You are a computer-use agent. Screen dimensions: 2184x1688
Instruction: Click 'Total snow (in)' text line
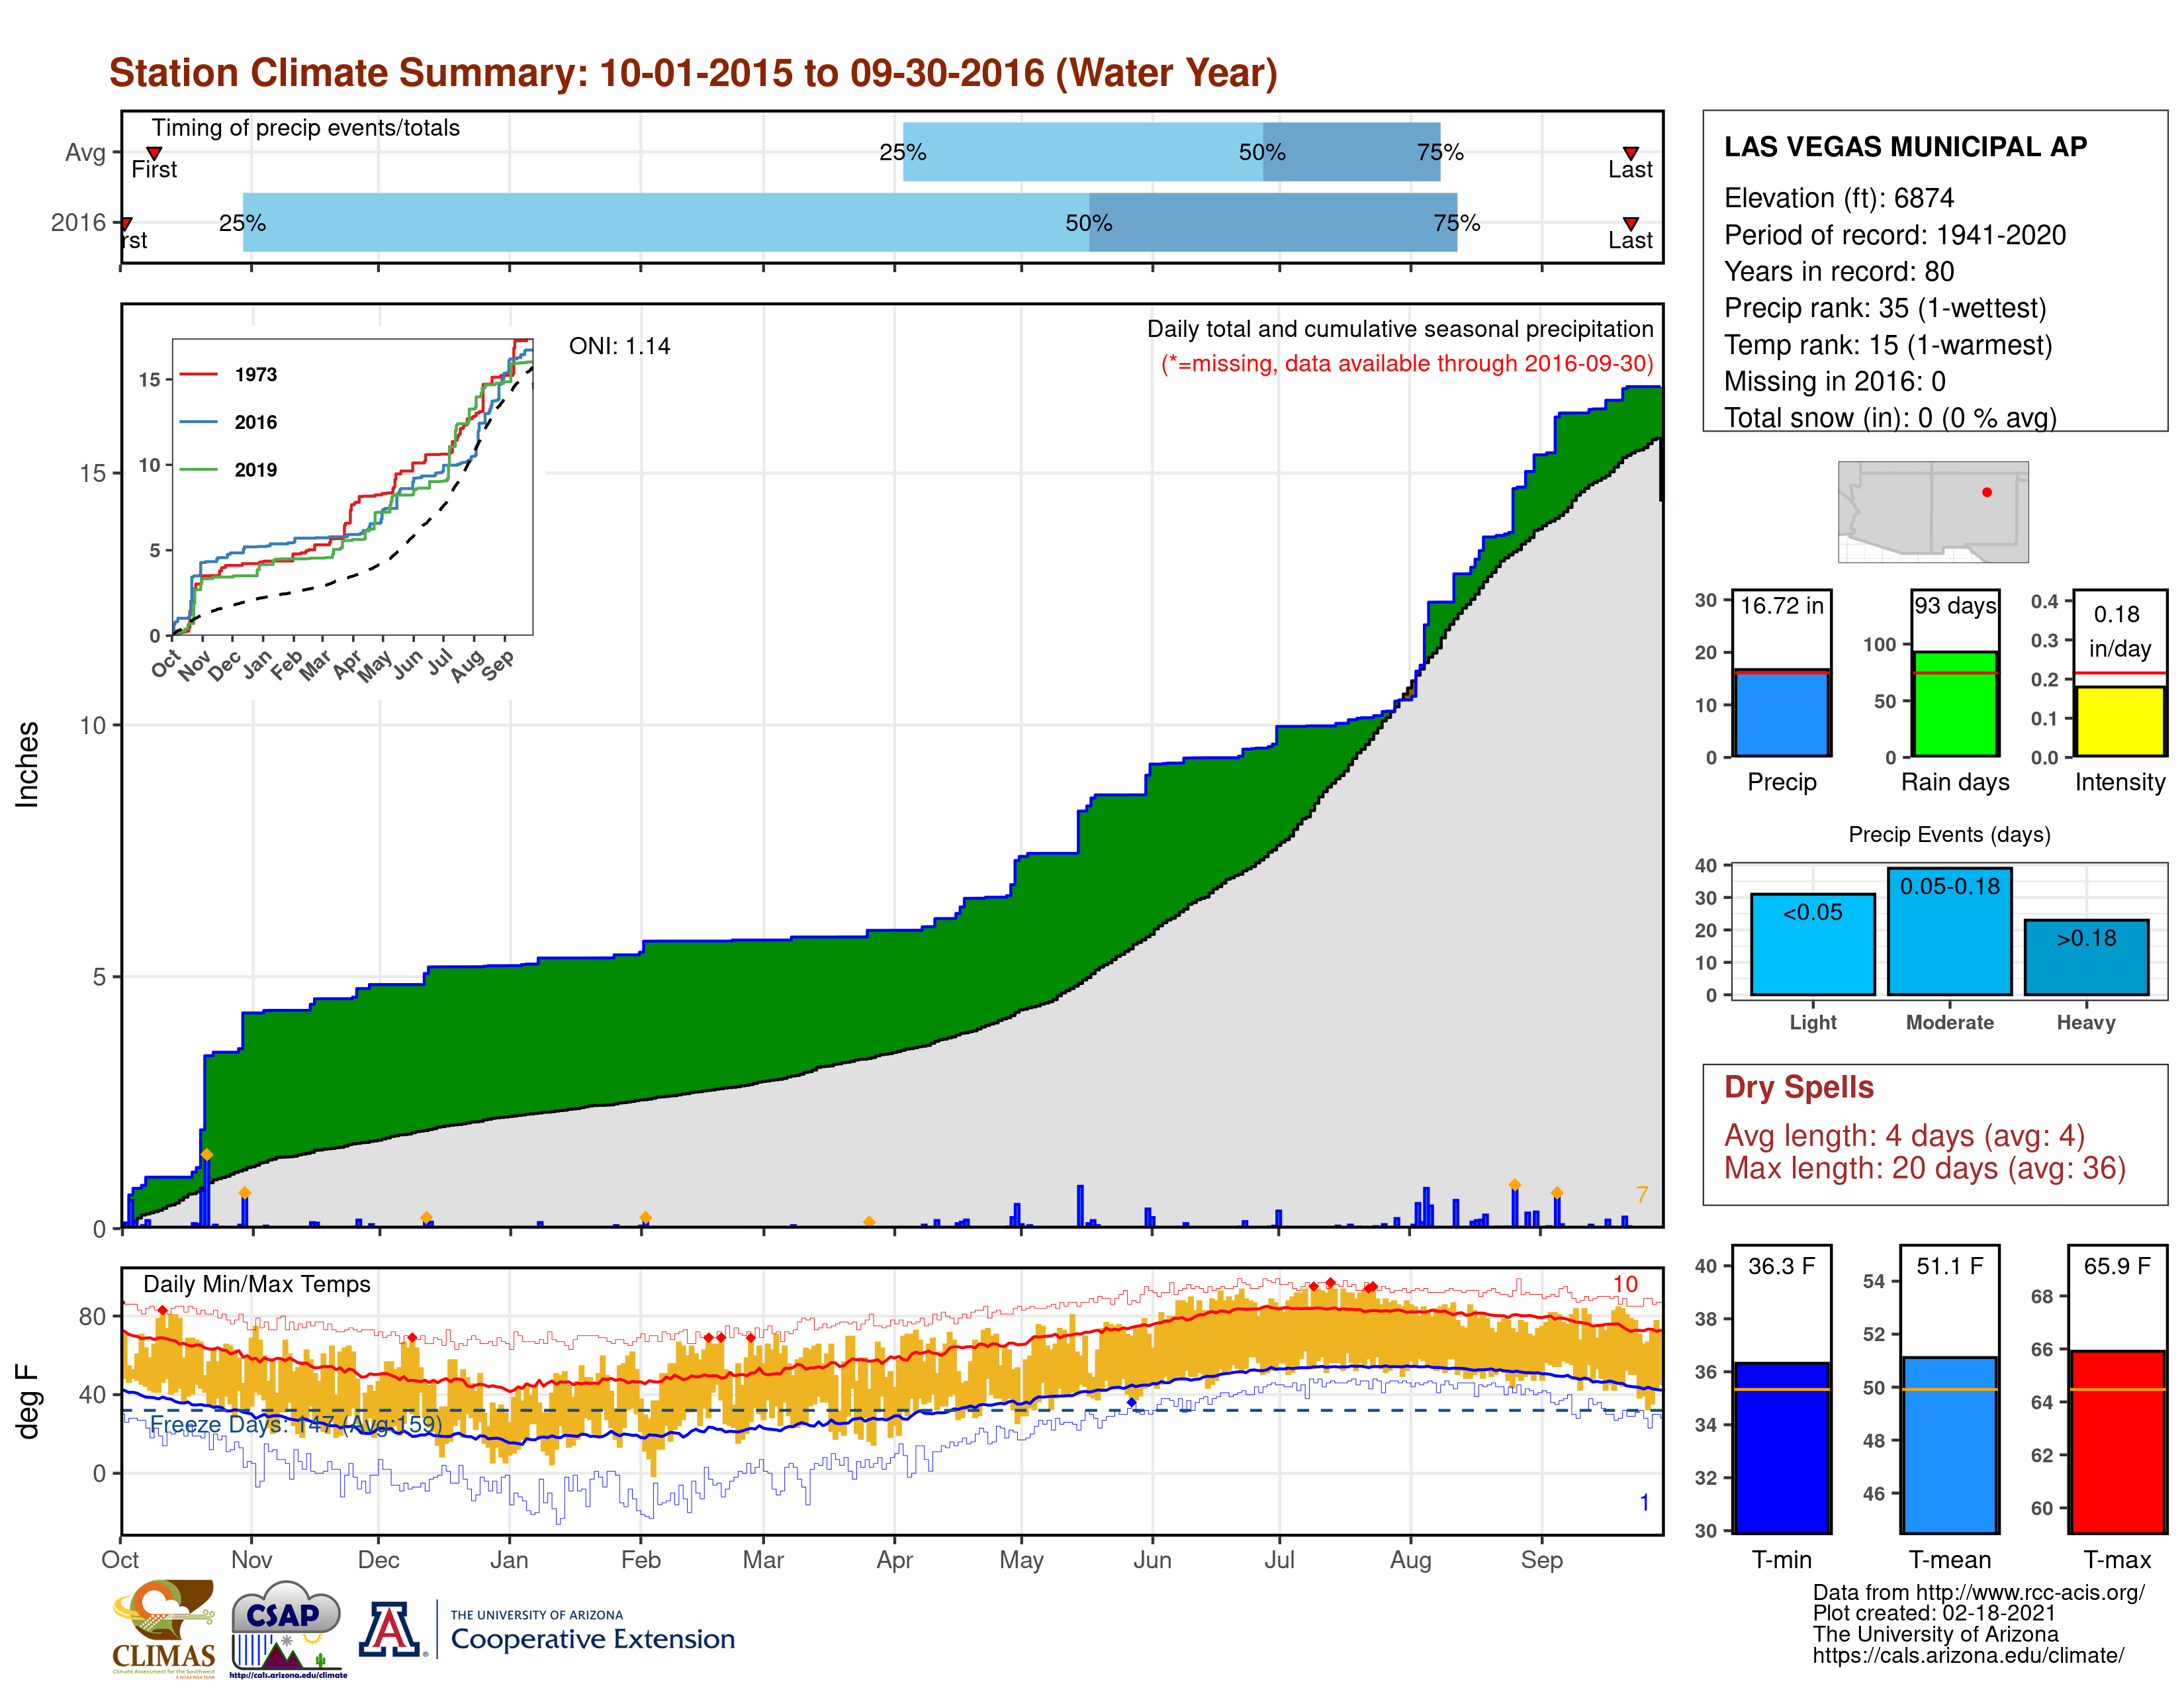[x=1890, y=417]
